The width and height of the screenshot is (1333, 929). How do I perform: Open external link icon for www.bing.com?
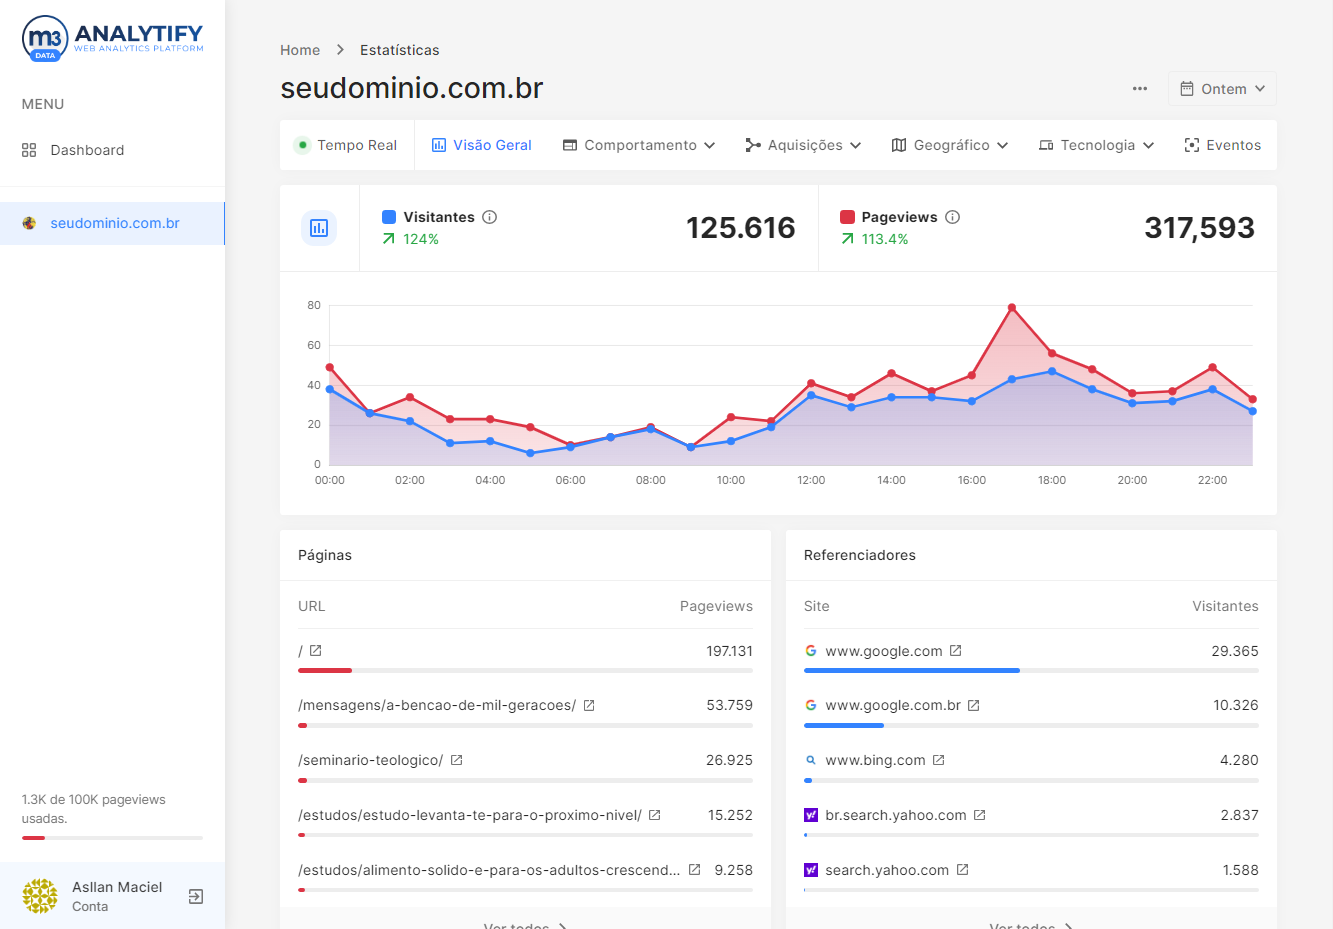(939, 760)
